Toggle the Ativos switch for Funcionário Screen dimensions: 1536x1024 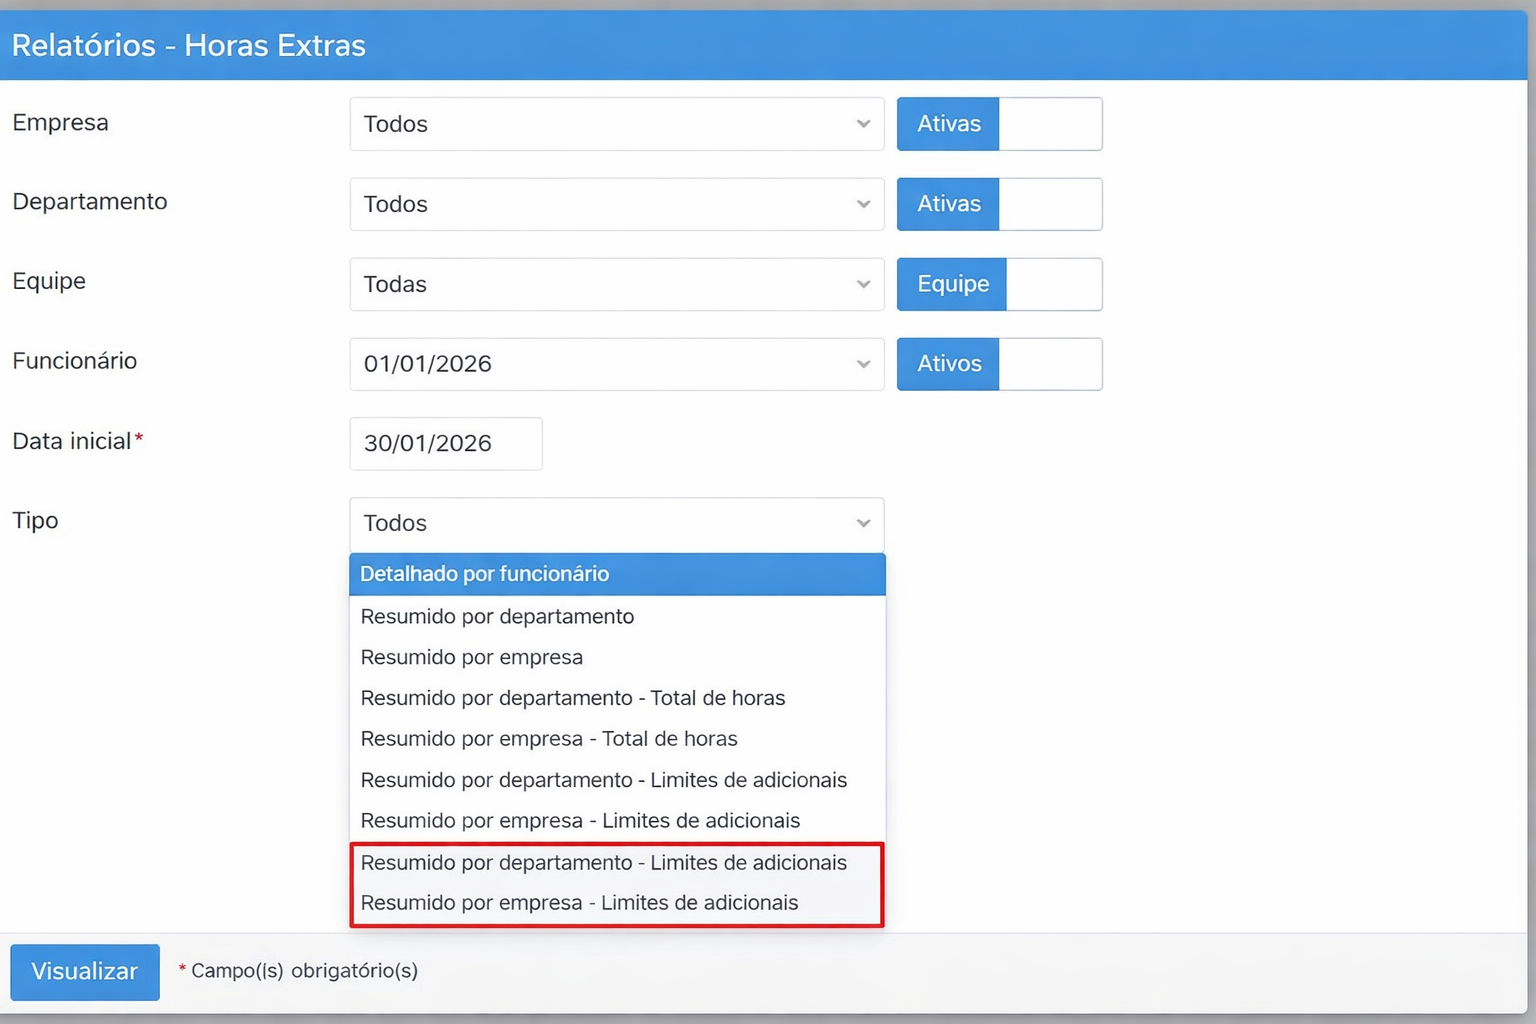pos(999,364)
